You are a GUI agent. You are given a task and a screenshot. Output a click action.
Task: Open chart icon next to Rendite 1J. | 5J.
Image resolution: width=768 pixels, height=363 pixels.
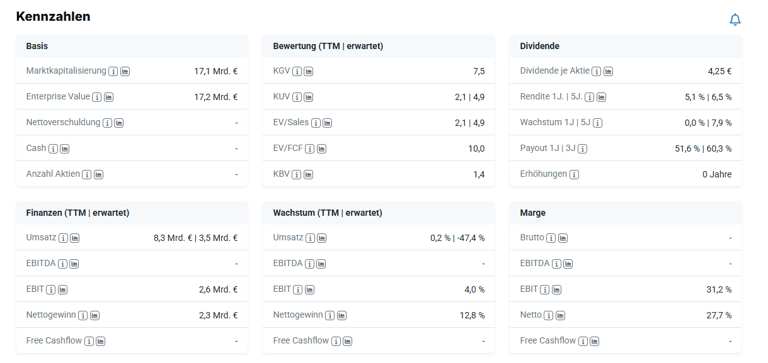coord(601,97)
